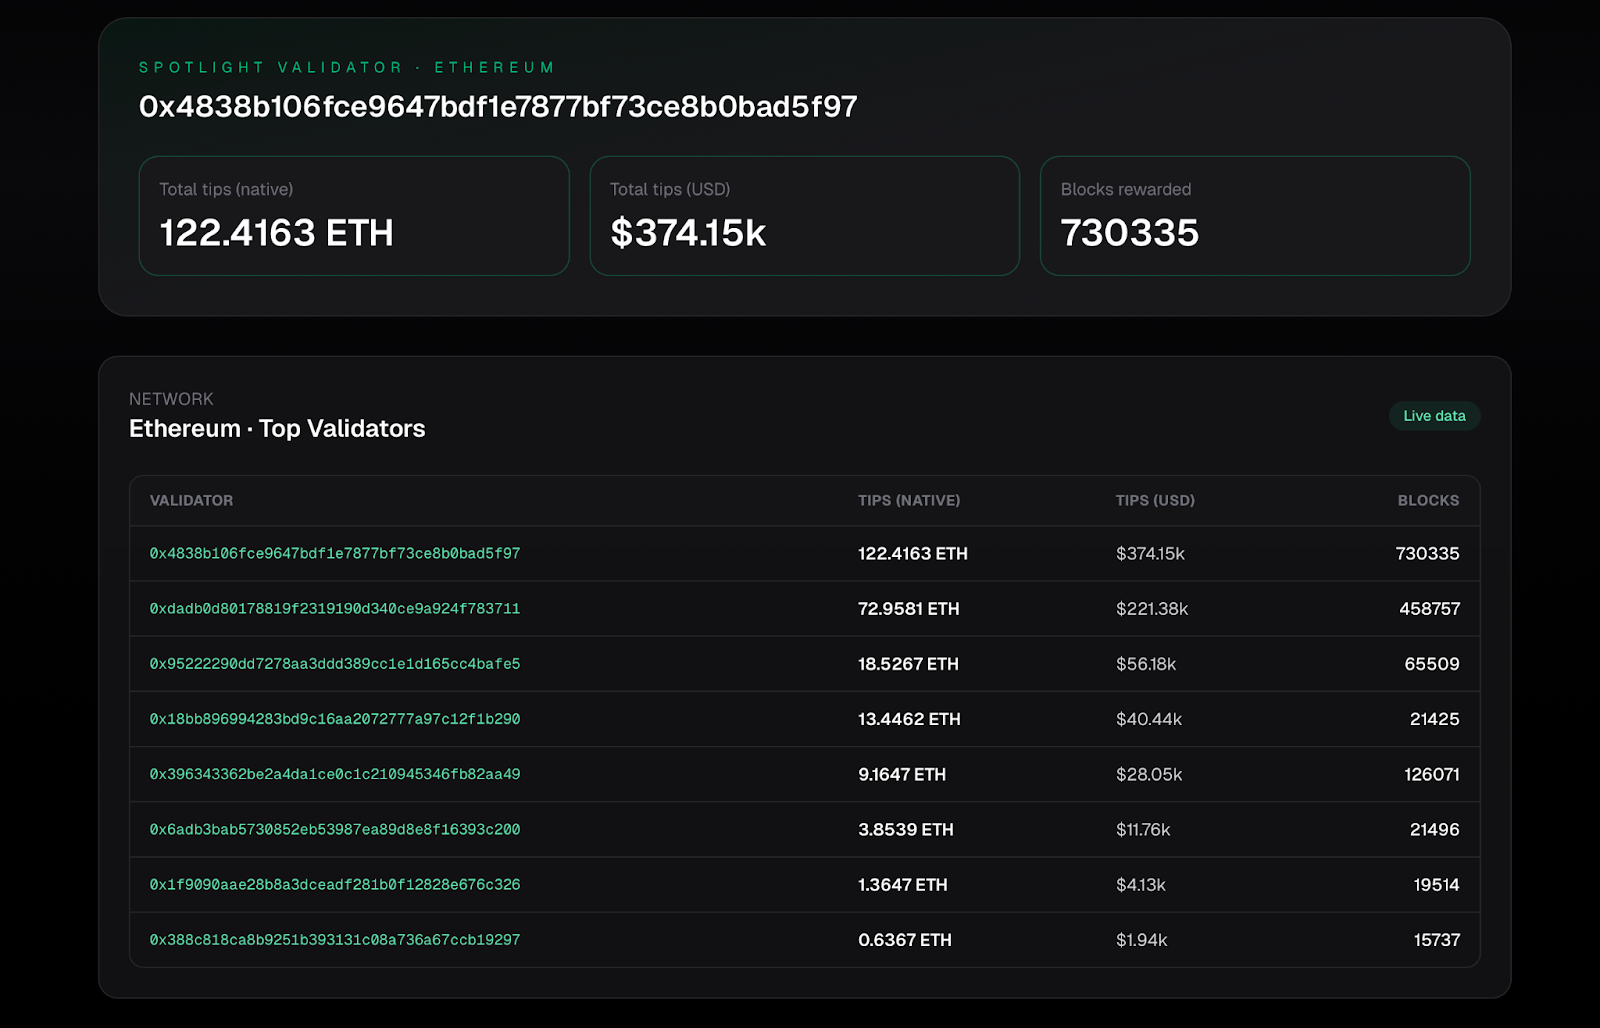Image resolution: width=1600 pixels, height=1028 pixels.
Task: Click the VALIDATOR column header
Action: click(191, 500)
